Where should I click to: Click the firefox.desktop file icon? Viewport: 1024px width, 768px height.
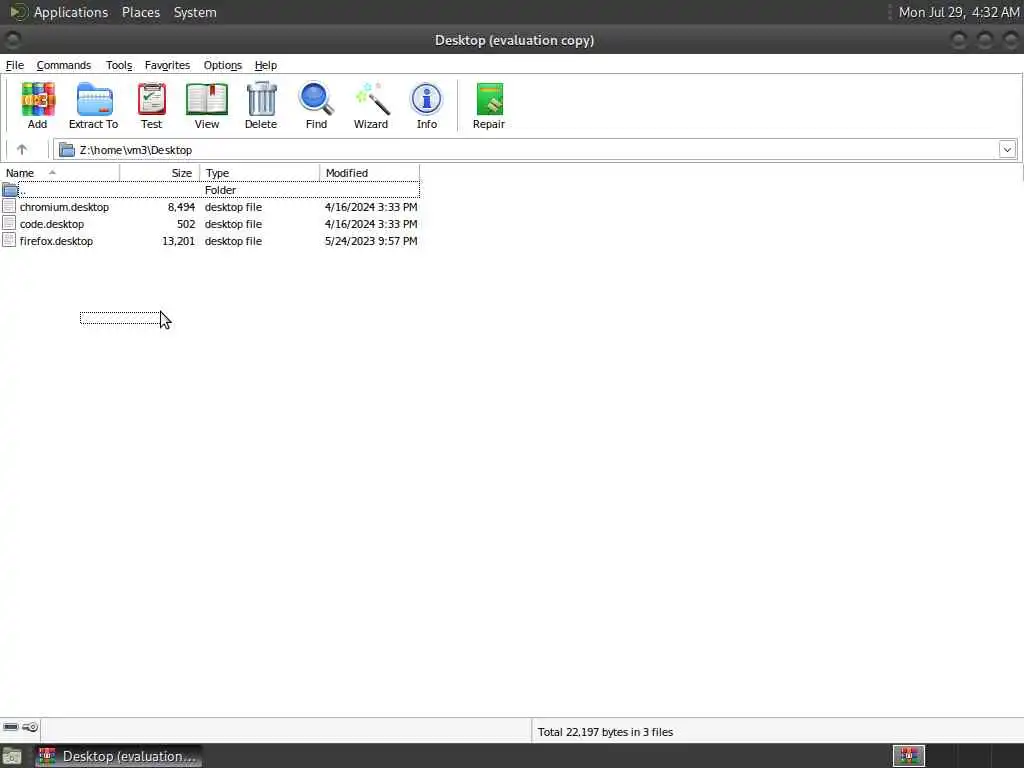pos(9,240)
